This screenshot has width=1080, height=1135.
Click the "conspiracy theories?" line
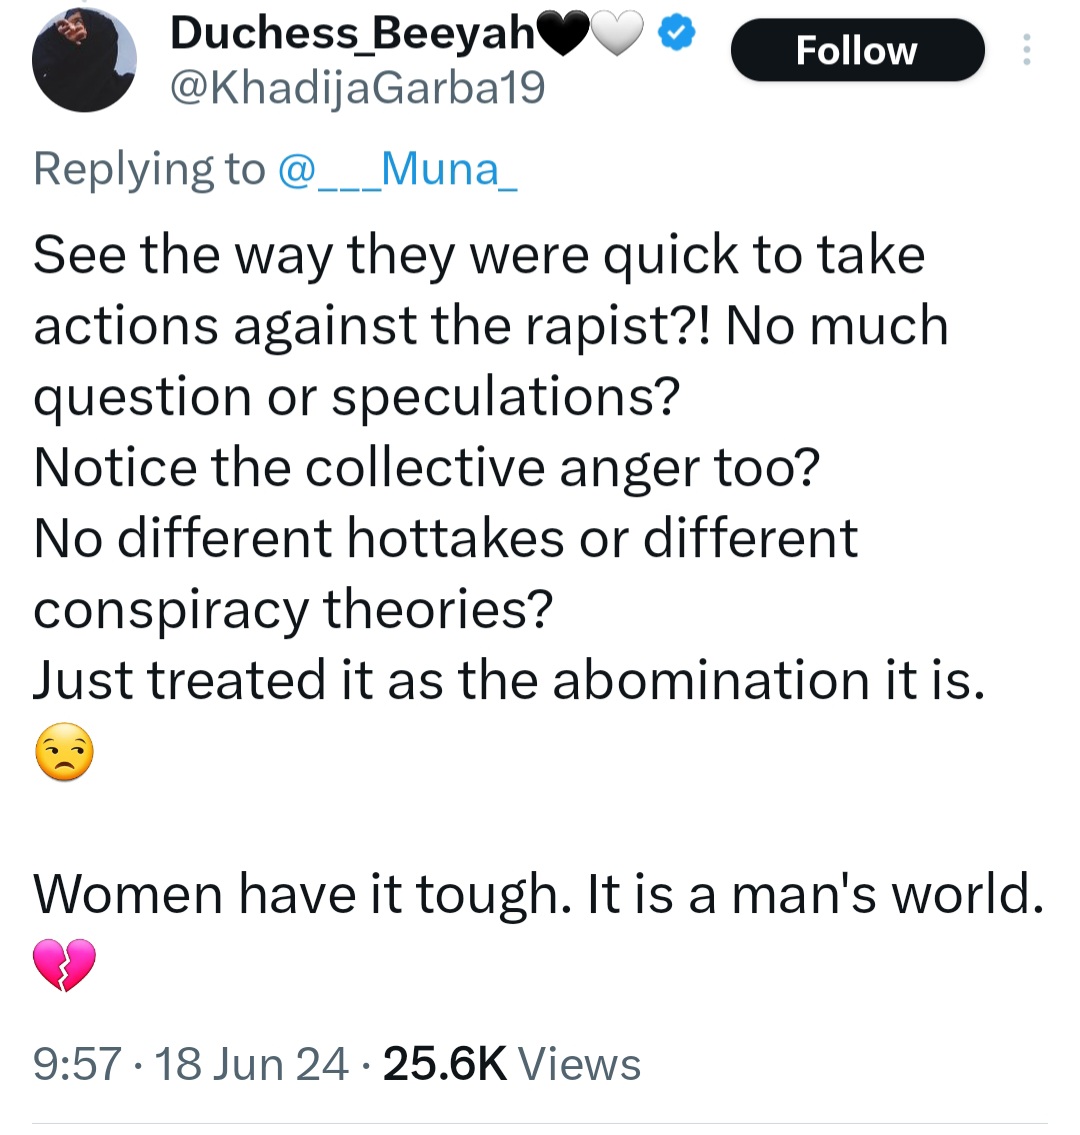[x=293, y=610]
